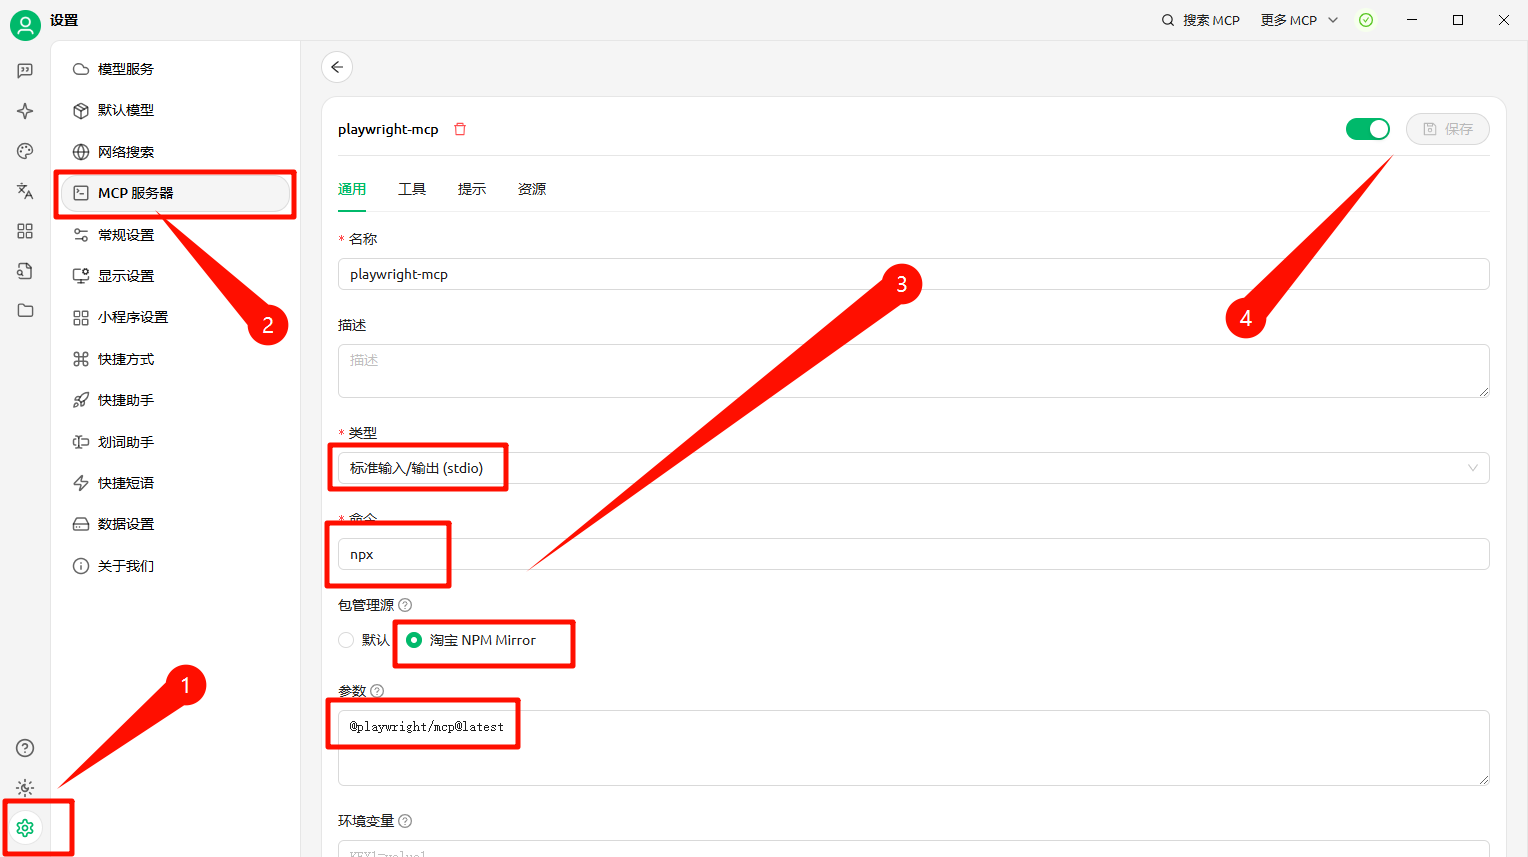Show help for 包管理源
Image resolution: width=1528 pixels, height=857 pixels.
405,605
